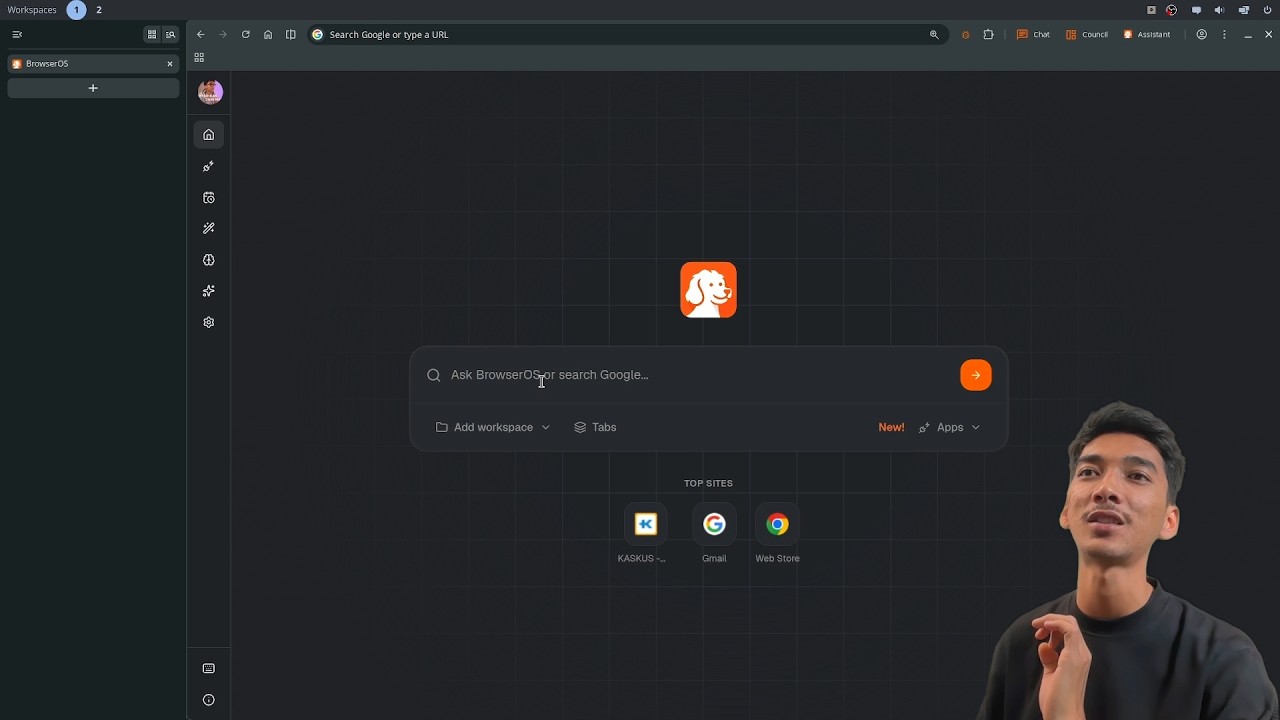The image size is (1280, 720).
Task: Submit the query with orange arrow button
Action: [x=976, y=375]
